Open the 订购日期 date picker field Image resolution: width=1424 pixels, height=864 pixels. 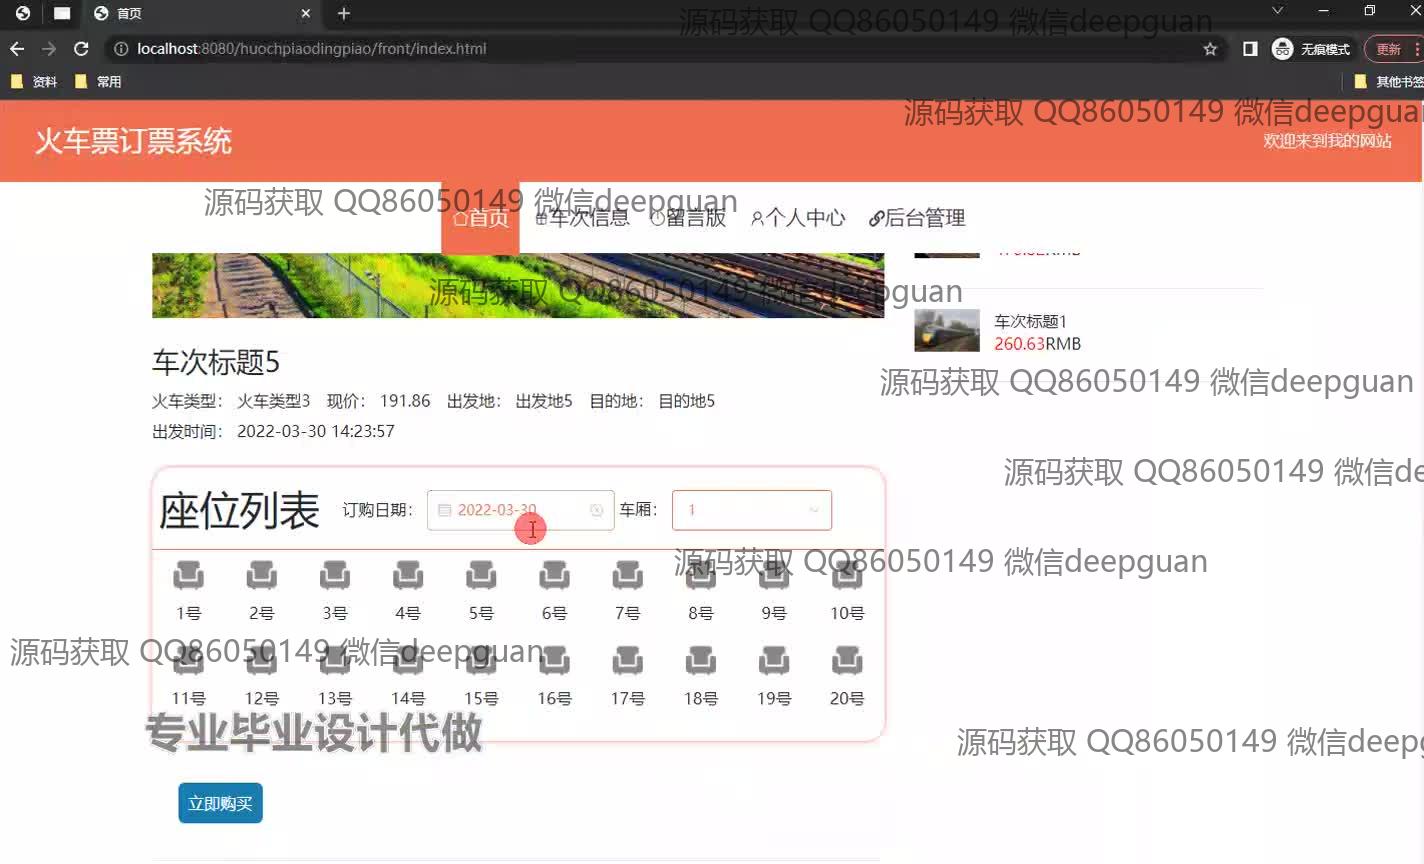tap(510, 510)
